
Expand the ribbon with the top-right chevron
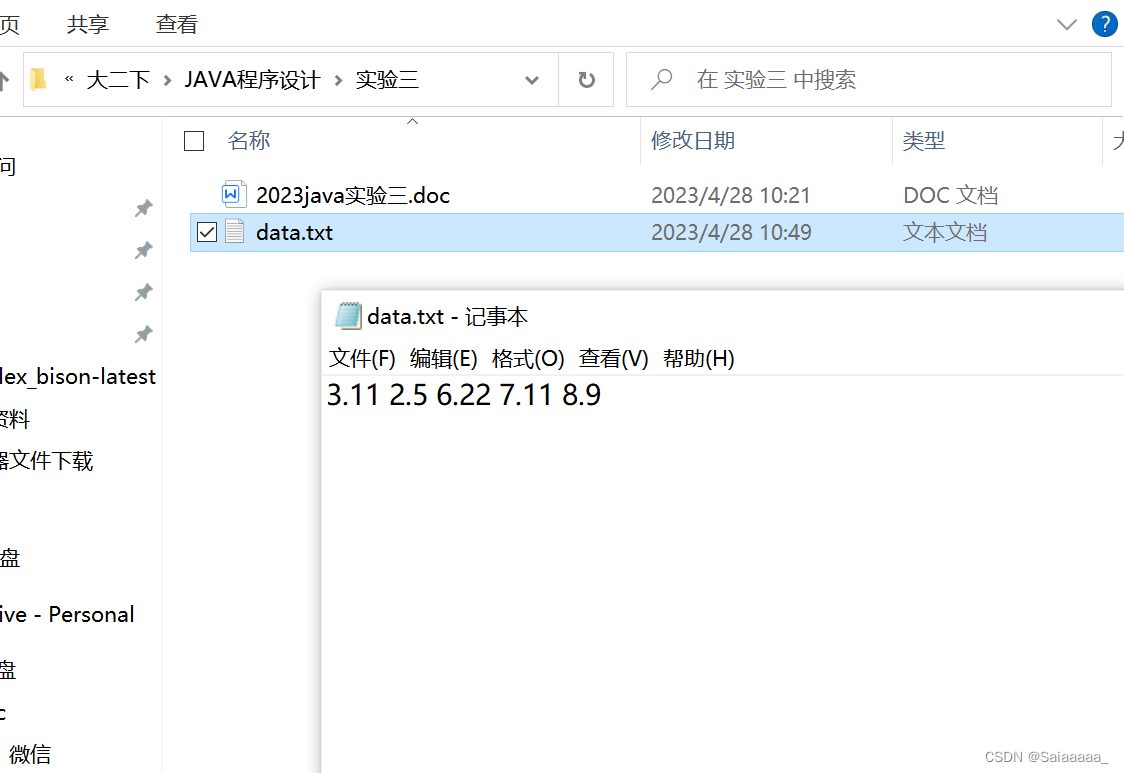tap(1067, 25)
